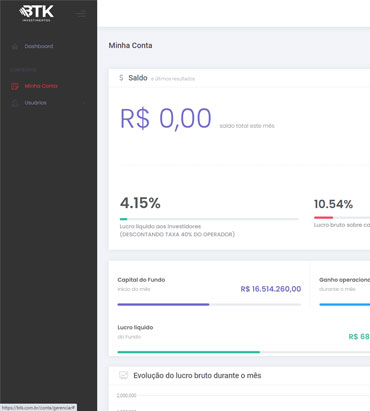Expand the Usuários submenu arrow
370x411 pixels.
pyautogui.click(x=84, y=103)
